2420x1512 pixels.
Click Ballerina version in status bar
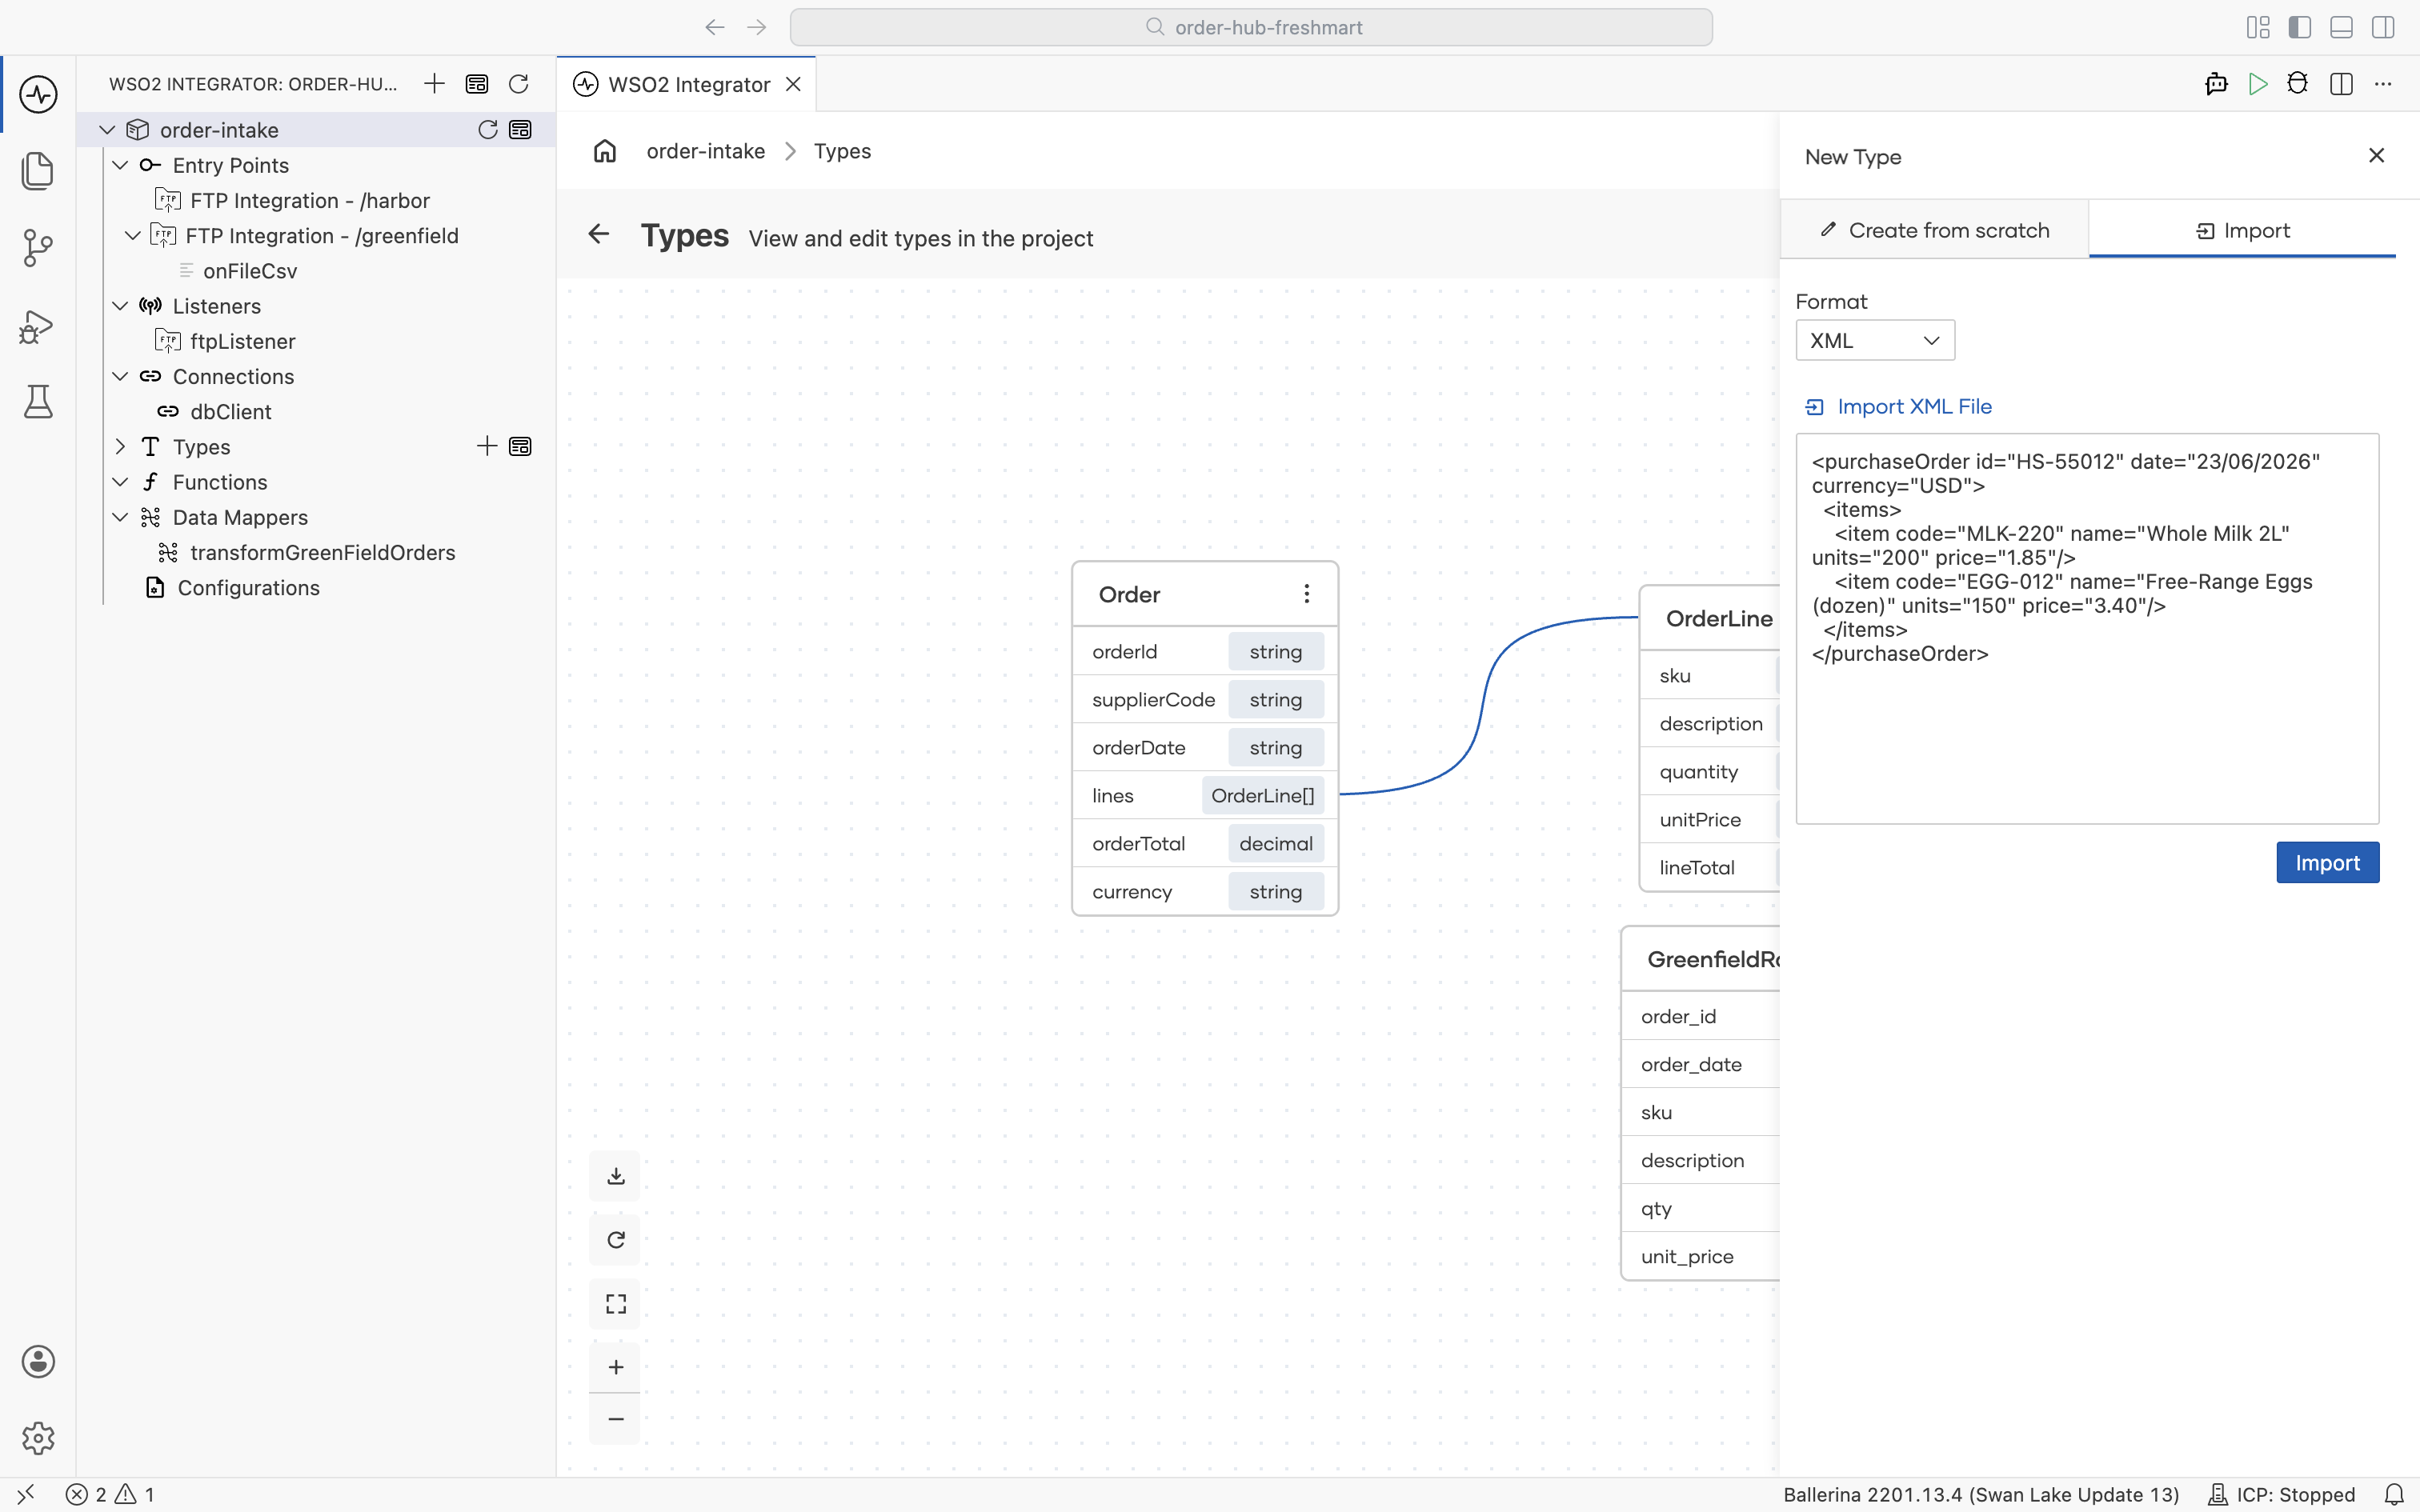coord(1981,1495)
